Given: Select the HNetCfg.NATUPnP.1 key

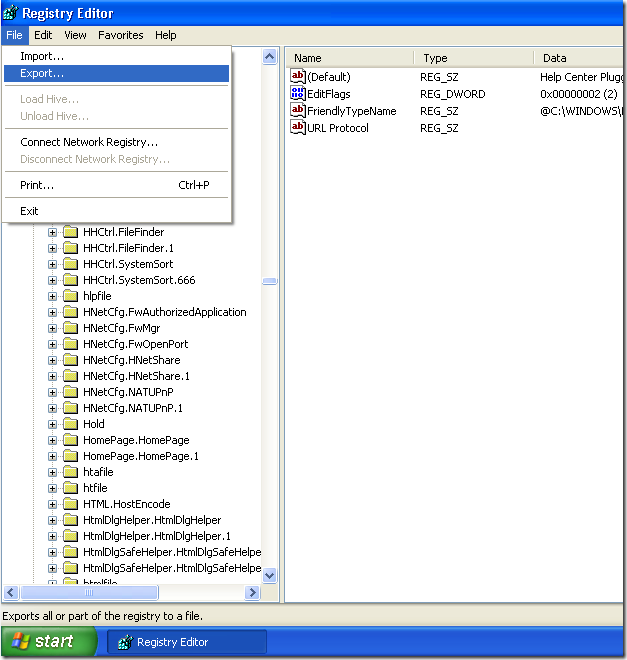Looking at the screenshot, I should (133, 408).
